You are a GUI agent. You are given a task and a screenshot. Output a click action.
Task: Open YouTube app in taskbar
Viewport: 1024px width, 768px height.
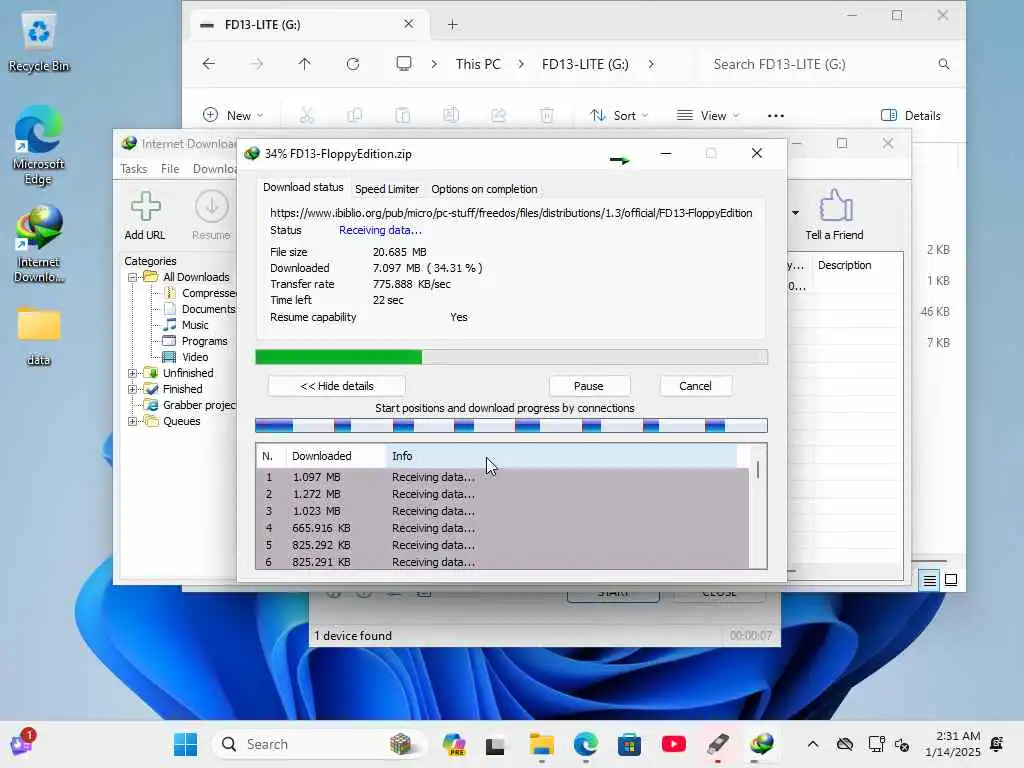(x=673, y=744)
